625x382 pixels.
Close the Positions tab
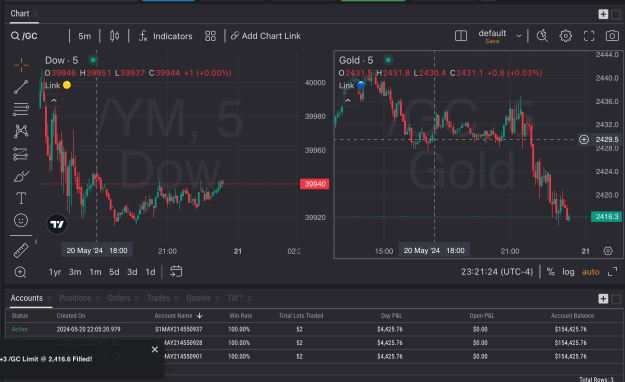tap(98, 299)
